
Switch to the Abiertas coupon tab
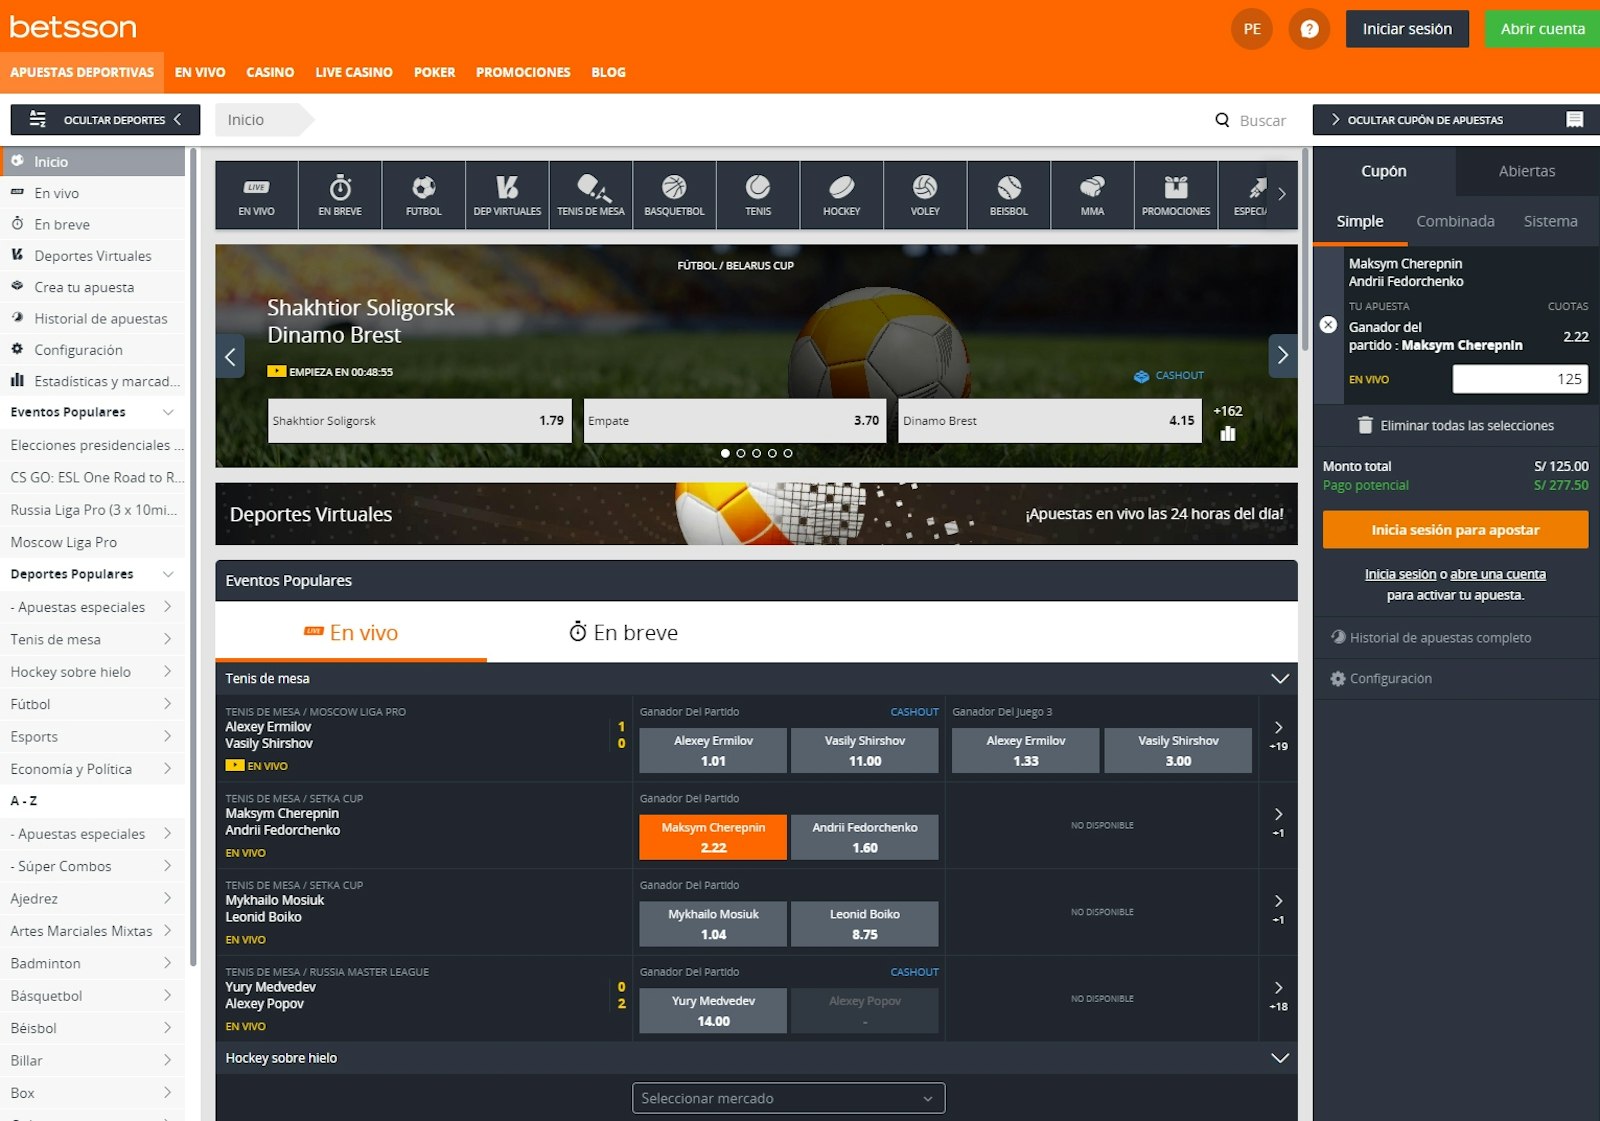(x=1524, y=171)
